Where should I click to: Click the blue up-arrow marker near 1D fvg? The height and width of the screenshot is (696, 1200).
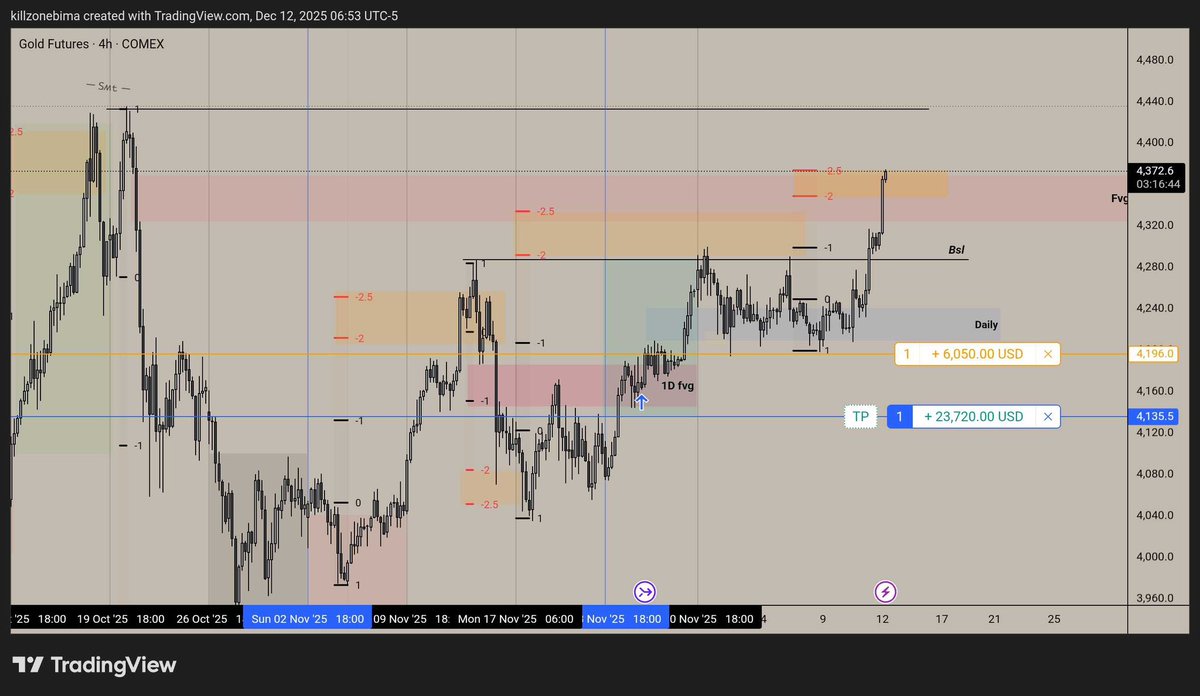[641, 401]
